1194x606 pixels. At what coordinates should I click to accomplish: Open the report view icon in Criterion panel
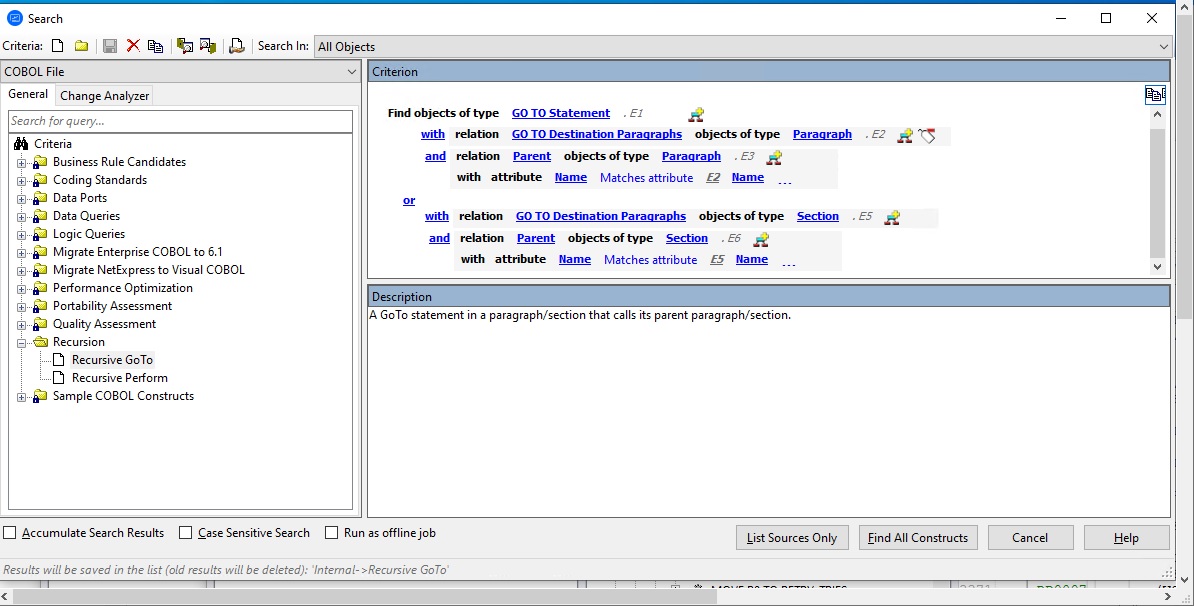pos(1155,93)
